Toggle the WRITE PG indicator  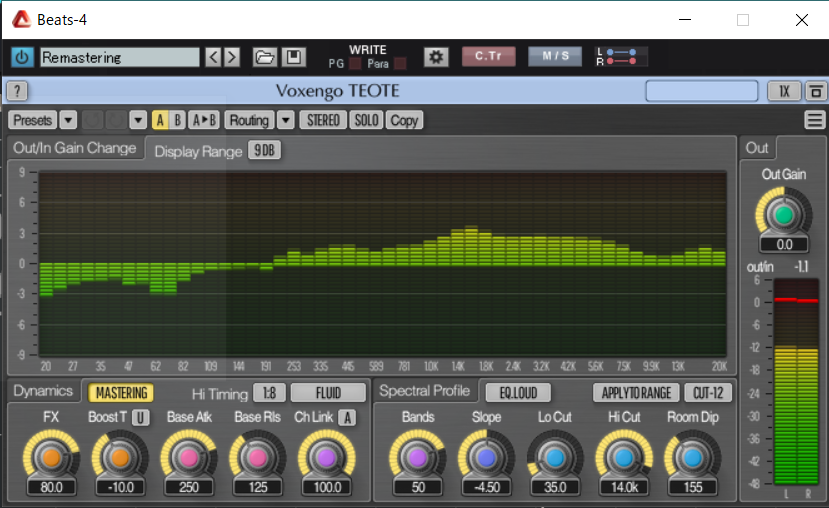pyautogui.click(x=355, y=64)
